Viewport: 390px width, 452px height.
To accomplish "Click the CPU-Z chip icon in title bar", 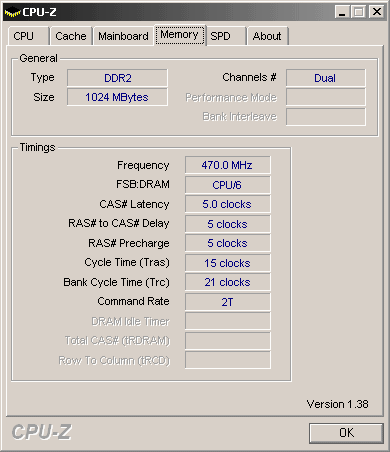I will [12, 13].
